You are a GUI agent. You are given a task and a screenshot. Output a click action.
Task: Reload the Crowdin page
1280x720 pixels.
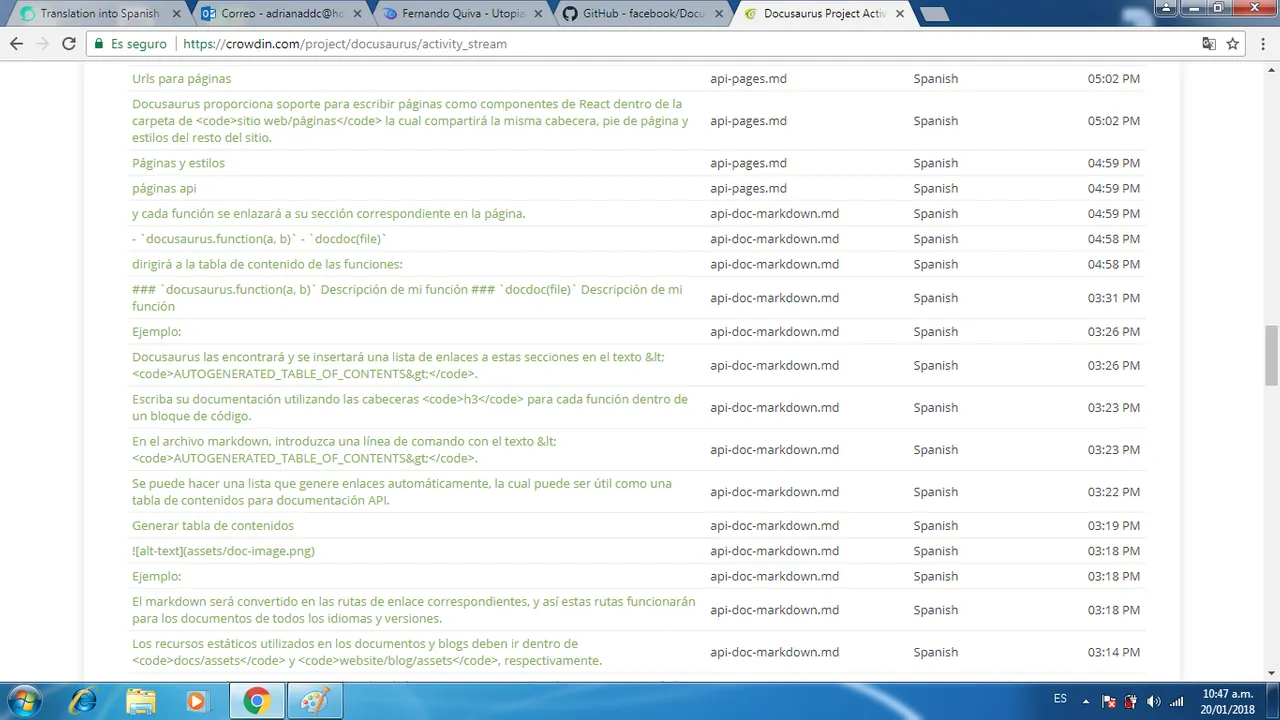pyautogui.click(x=69, y=44)
